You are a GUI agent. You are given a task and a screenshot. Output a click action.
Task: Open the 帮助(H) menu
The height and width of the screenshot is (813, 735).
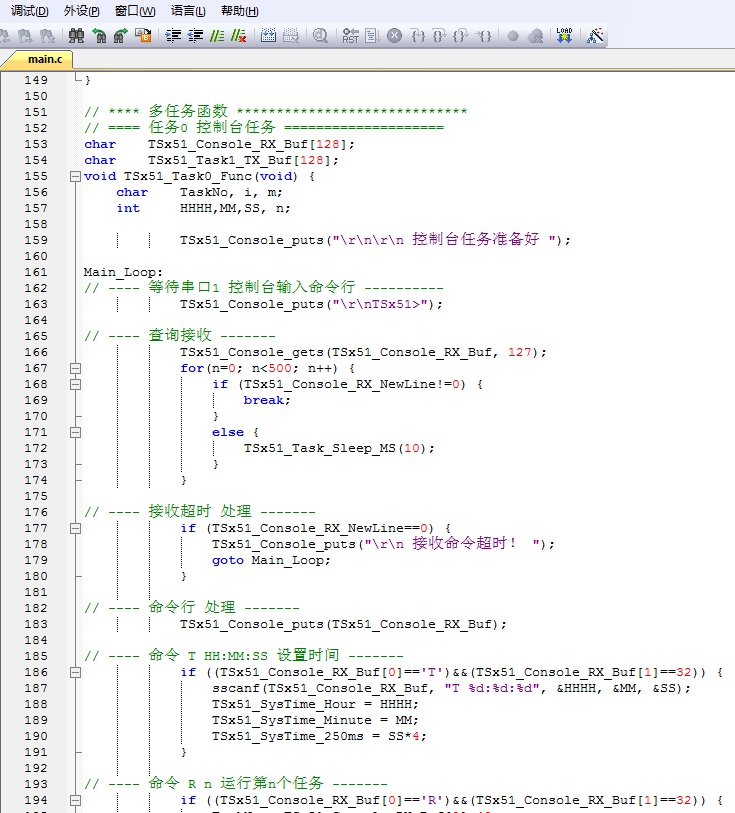pos(239,11)
